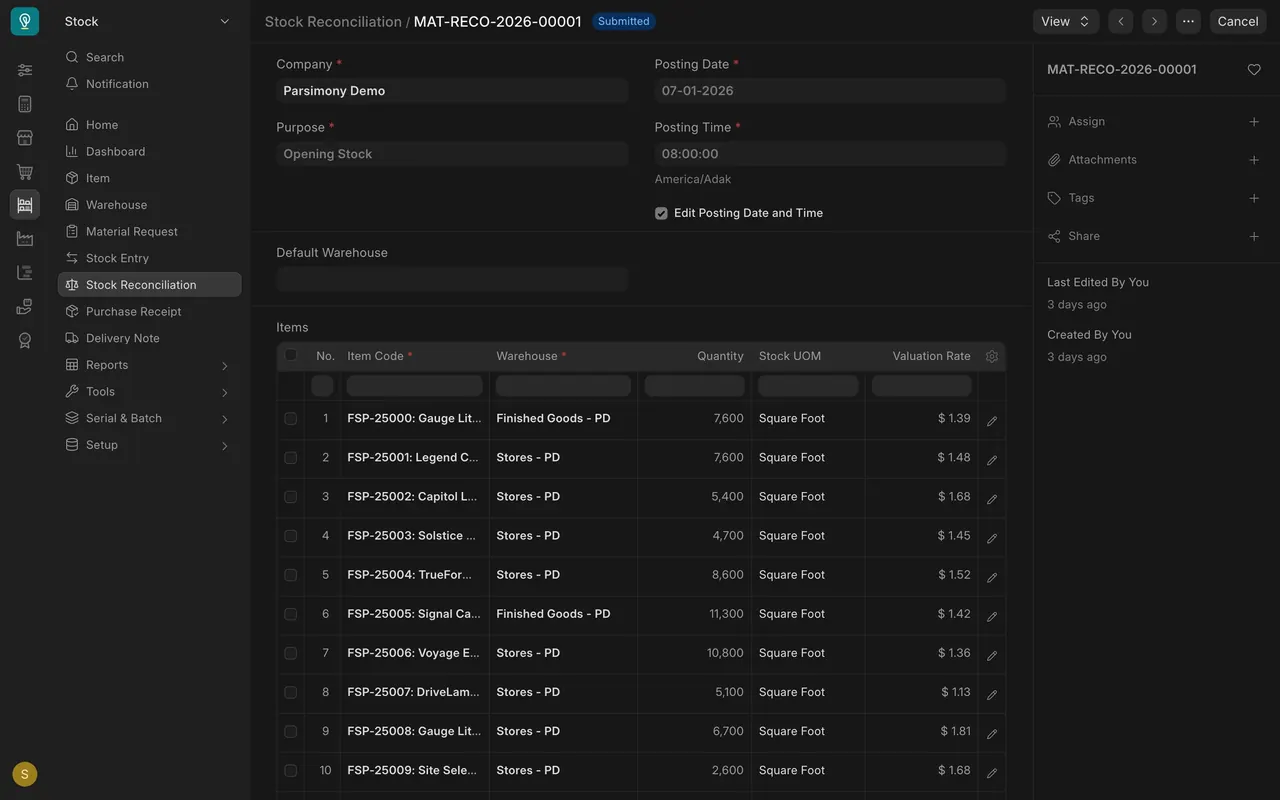Select the checkbox for row FSP-25009
Image resolution: width=1280 pixels, height=800 pixels.
point(291,771)
